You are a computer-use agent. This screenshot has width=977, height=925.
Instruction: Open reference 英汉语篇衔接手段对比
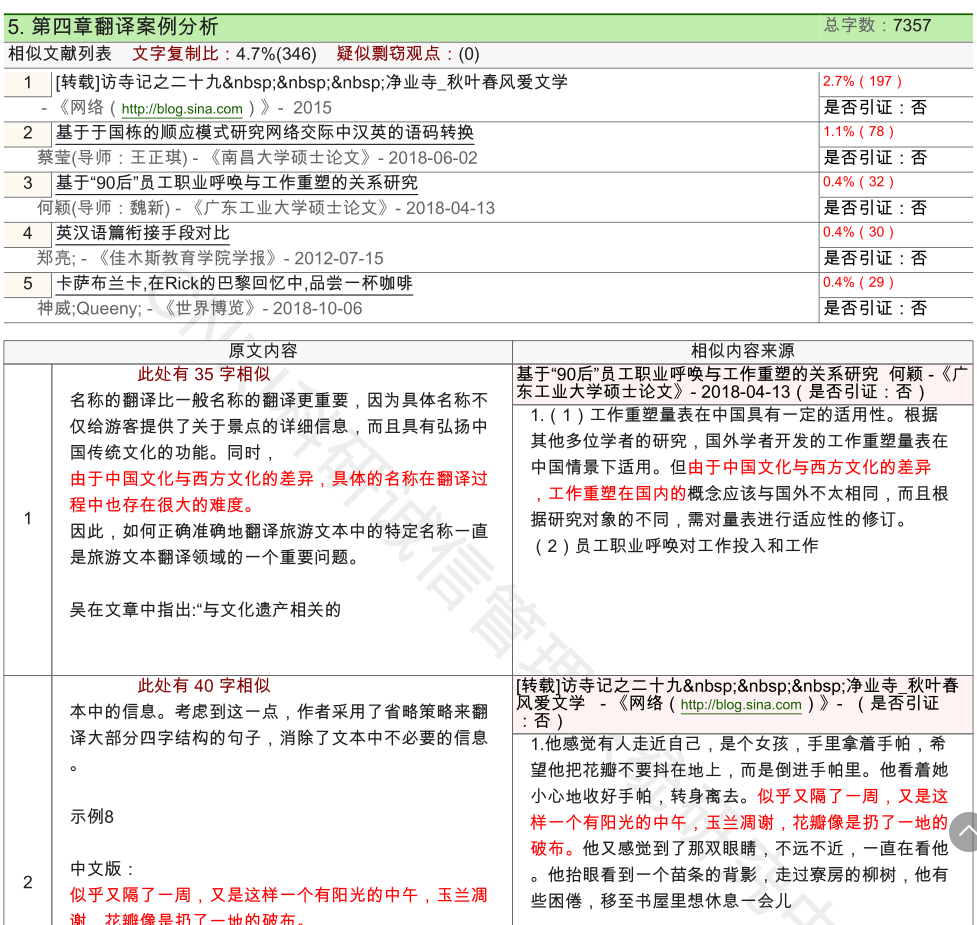pyautogui.click(x=143, y=233)
